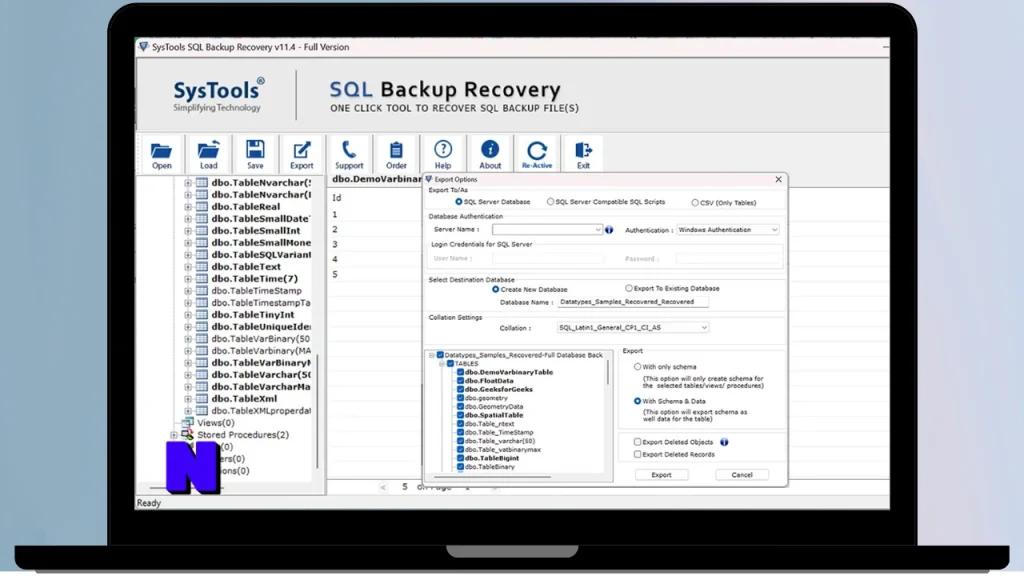Close the Export Options dialog

[778, 179]
